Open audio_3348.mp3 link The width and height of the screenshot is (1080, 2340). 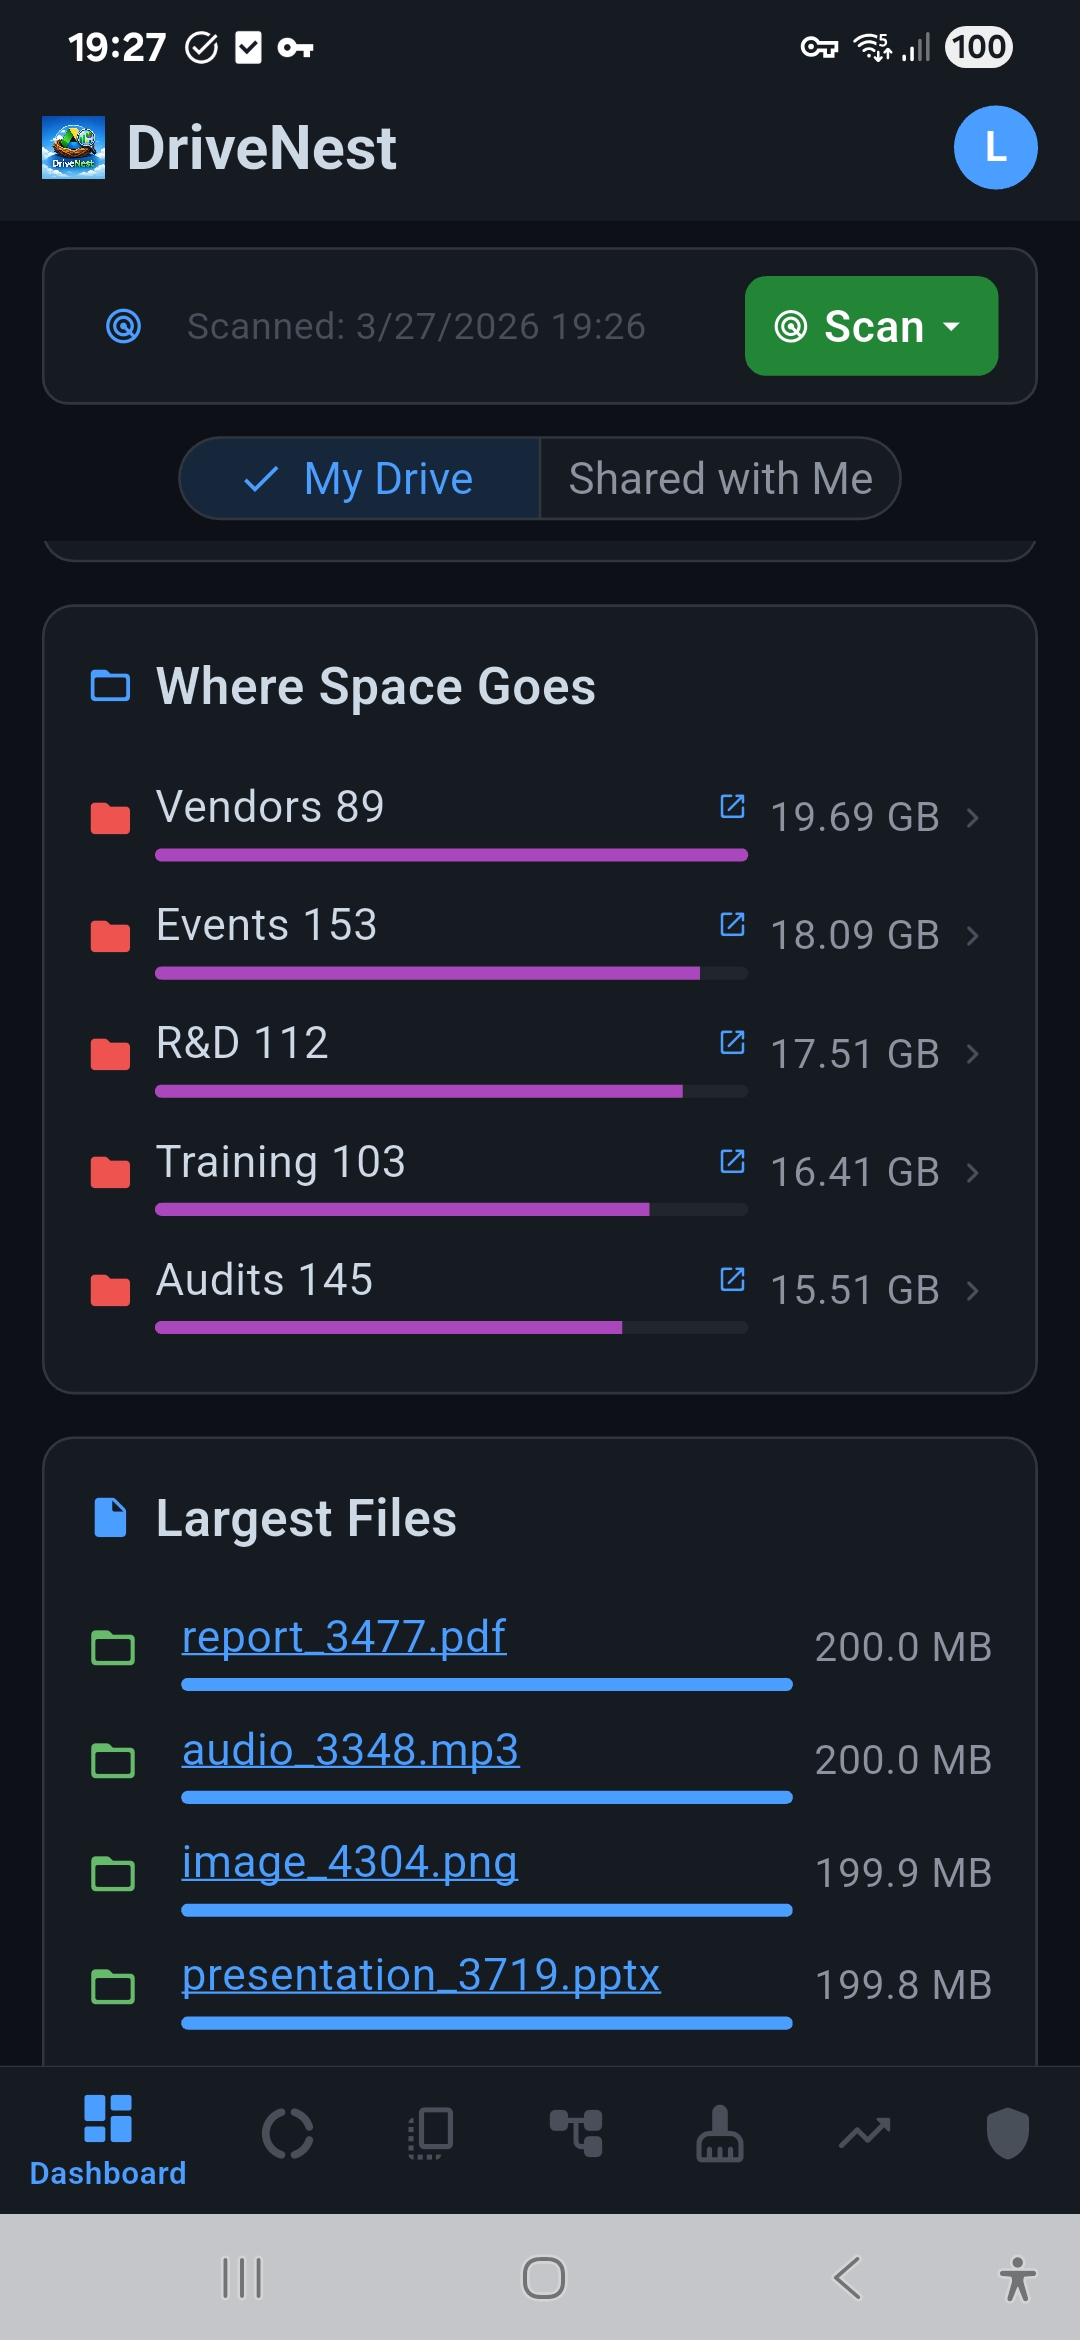(350, 1750)
